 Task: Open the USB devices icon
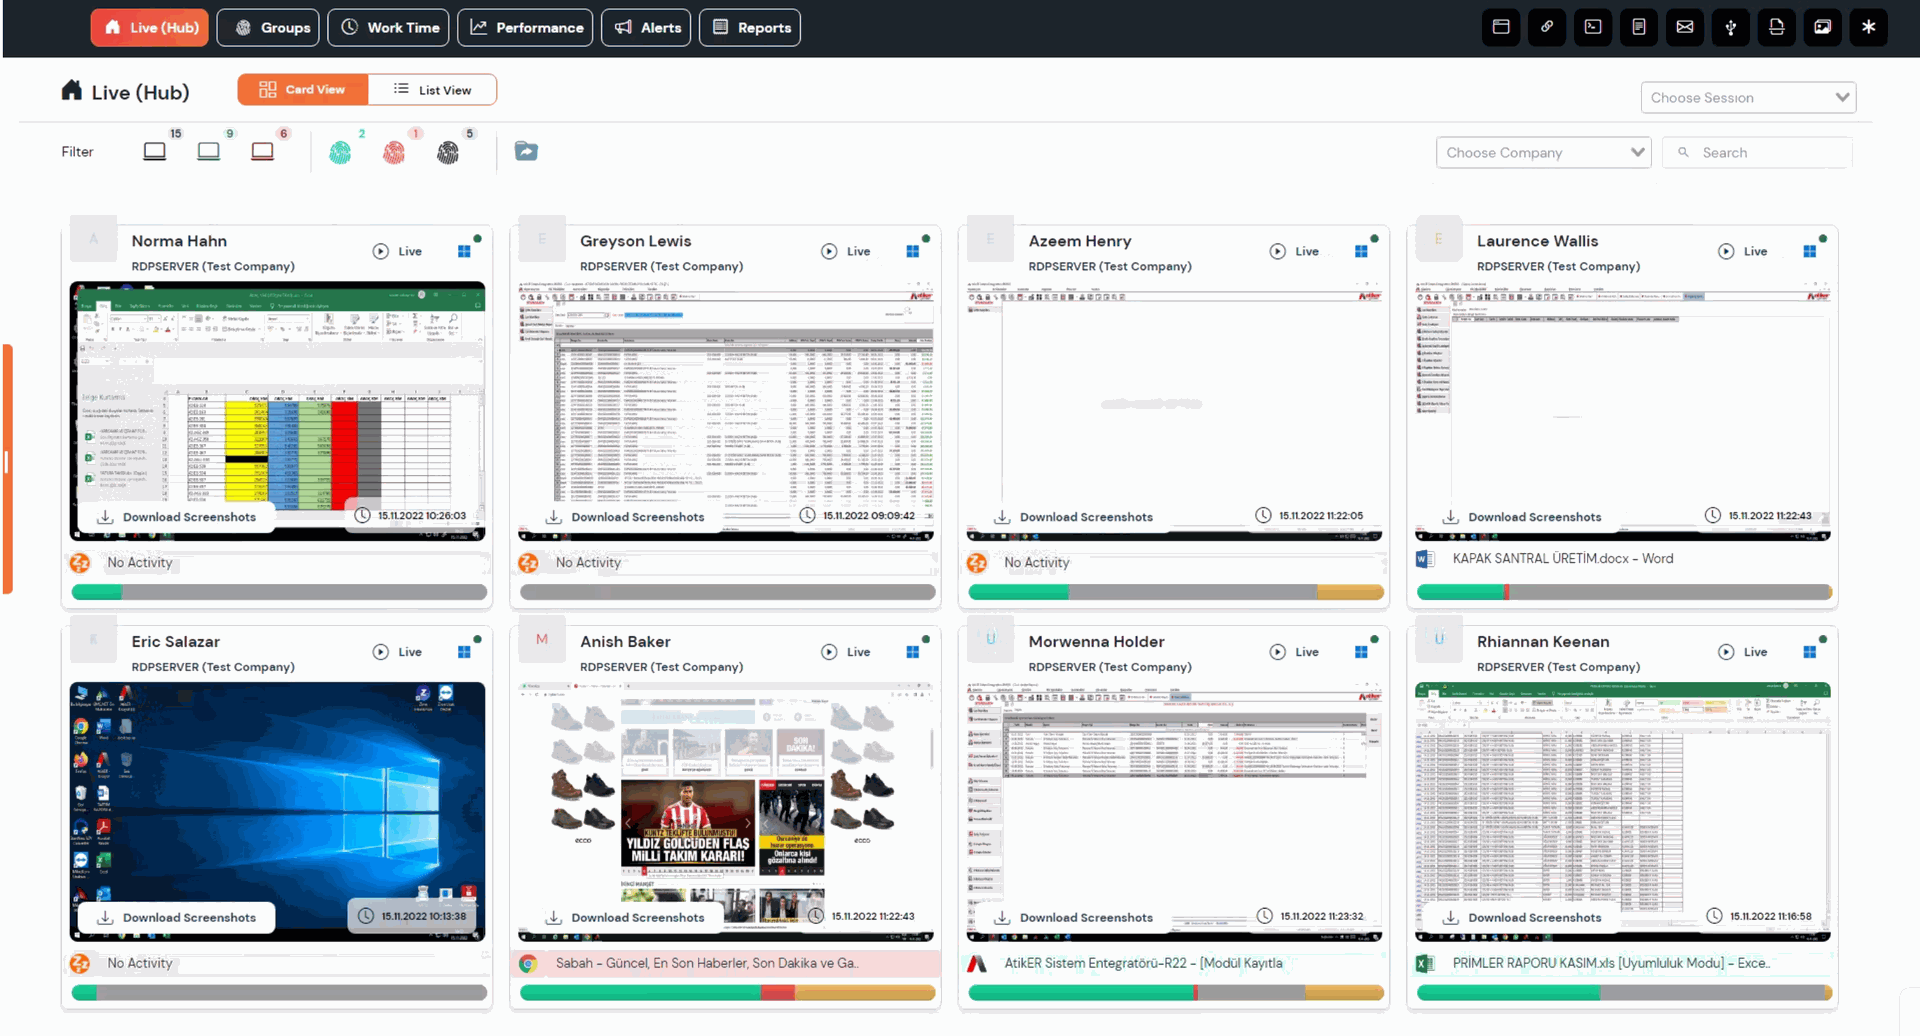click(x=1731, y=27)
